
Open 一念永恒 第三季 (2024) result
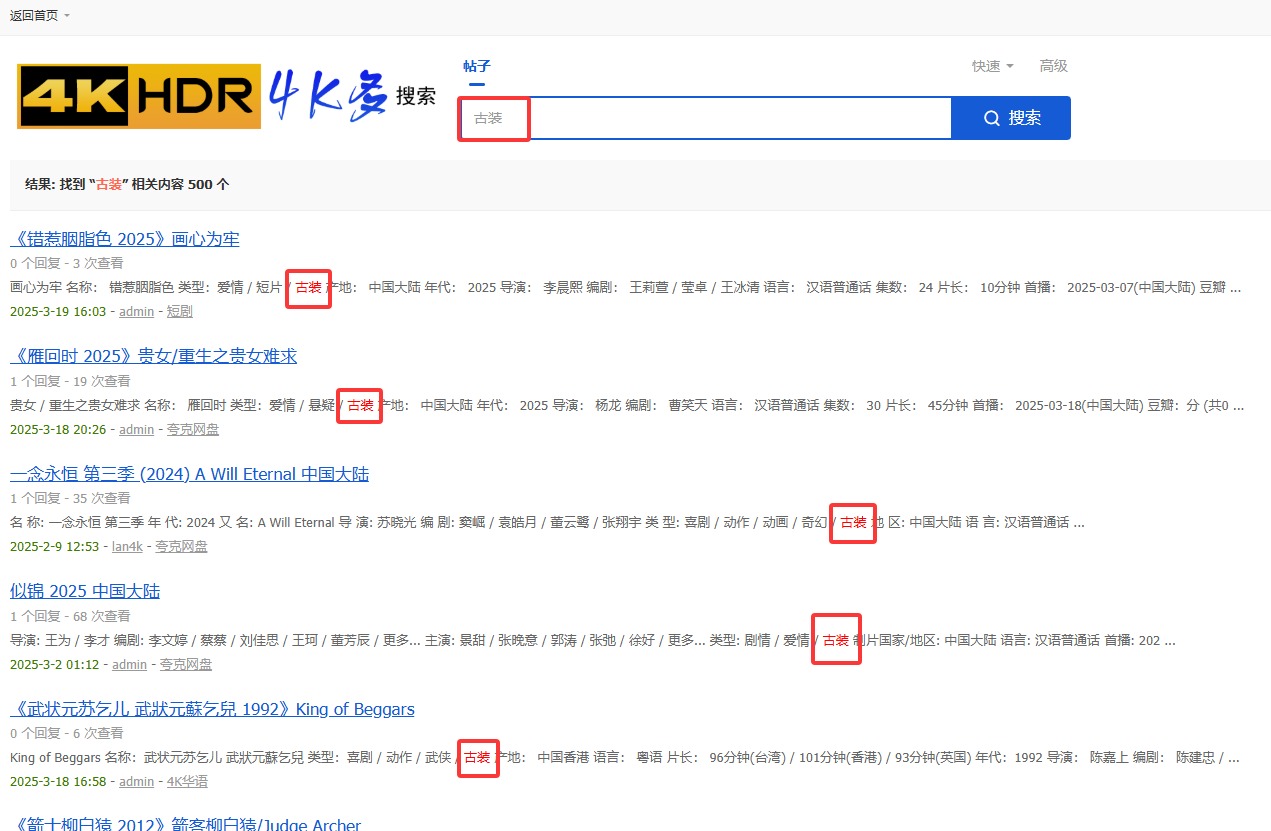point(189,474)
